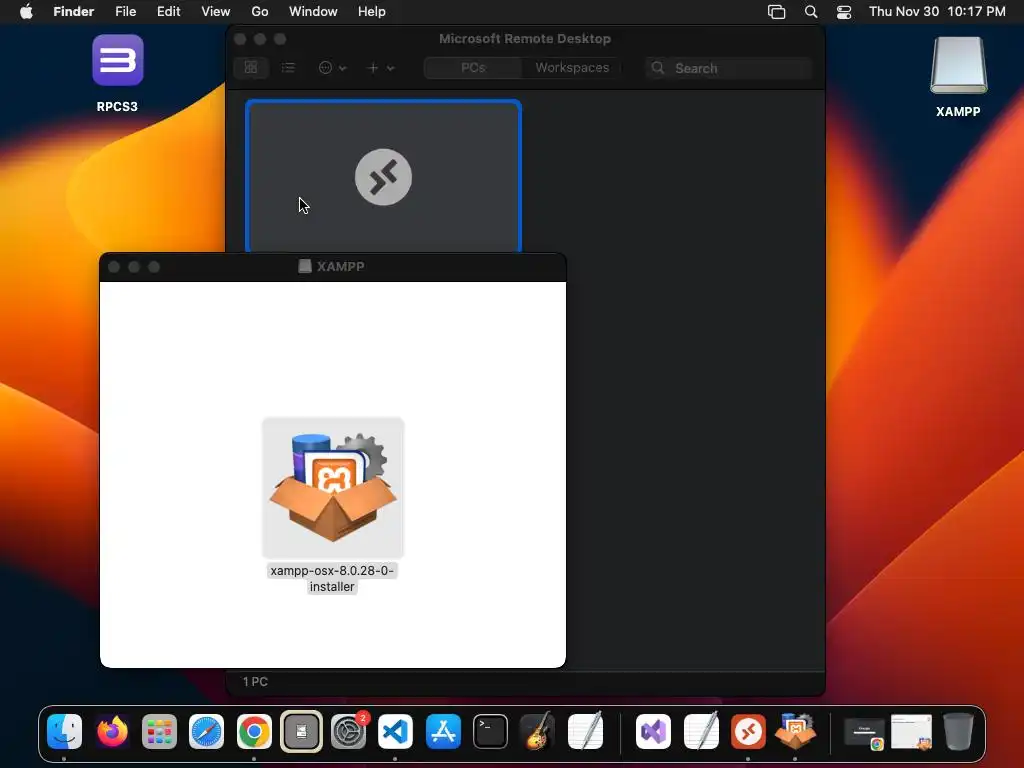Open the ellipsis actions dropdown in Remote Desktop
The image size is (1024, 768).
[x=332, y=68]
